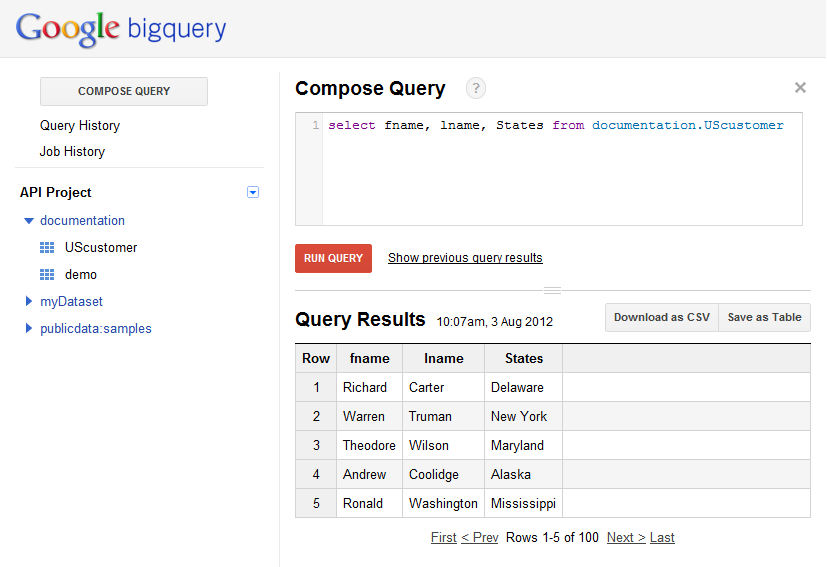This screenshot has width=827, height=567.
Task: Open Job History
Action: (72, 151)
